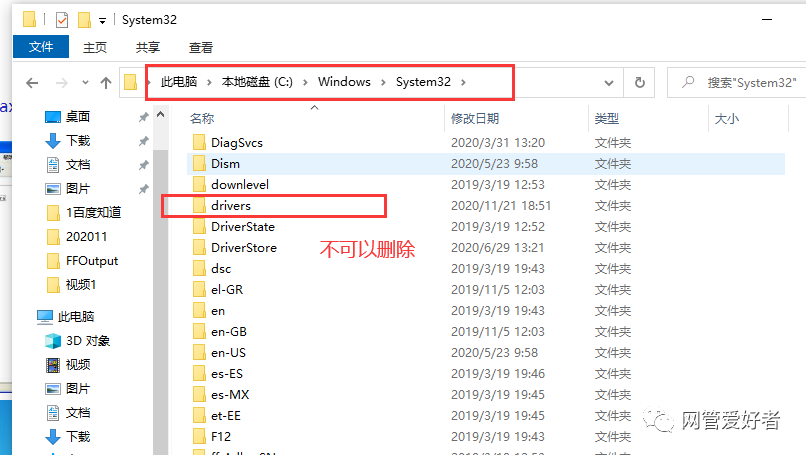The width and height of the screenshot is (806, 455).
Task: Open 202011 folder in sidebar
Action: click(x=86, y=236)
